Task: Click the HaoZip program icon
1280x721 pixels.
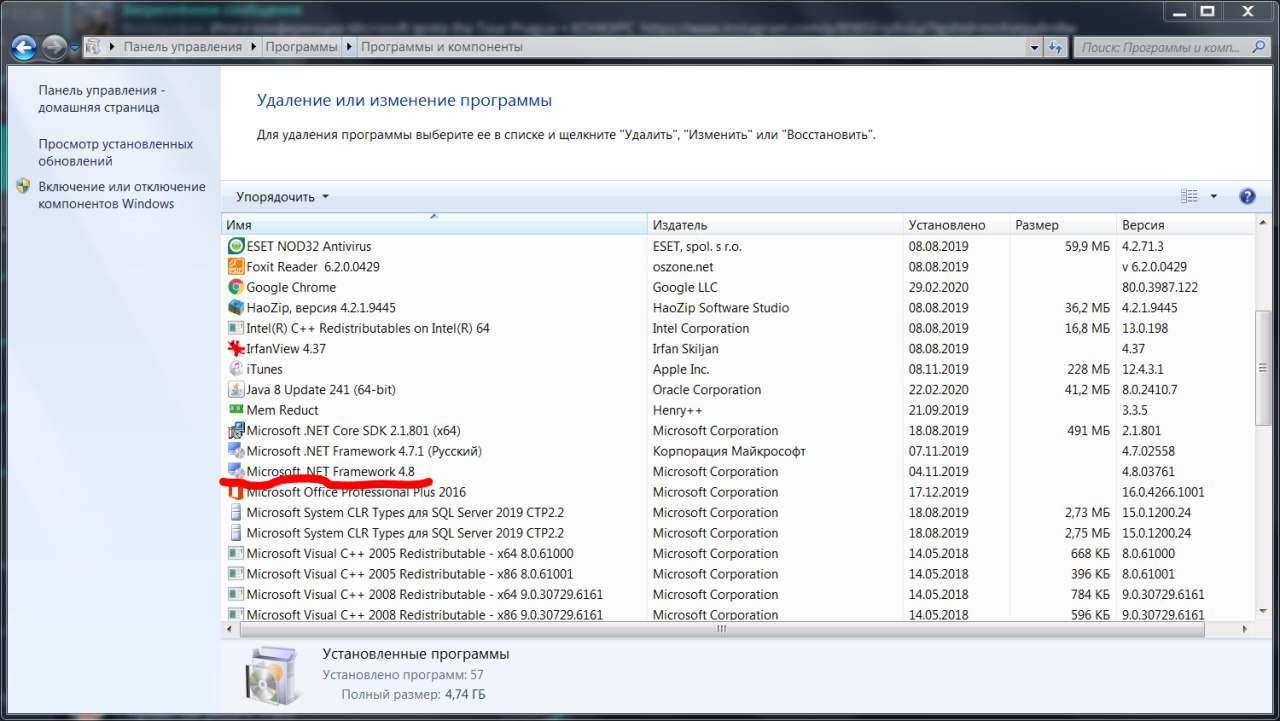Action: tap(236, 308)
